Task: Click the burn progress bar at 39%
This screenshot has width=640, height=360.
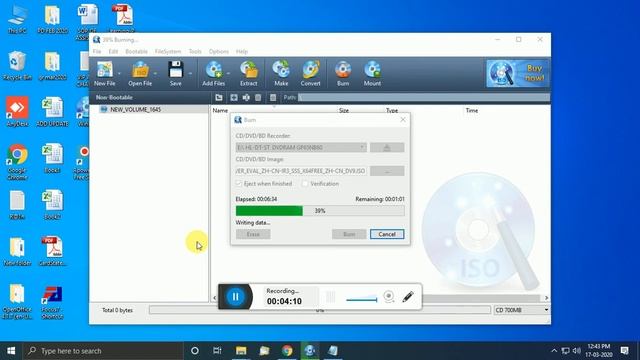Action: [x=320, y=211]
